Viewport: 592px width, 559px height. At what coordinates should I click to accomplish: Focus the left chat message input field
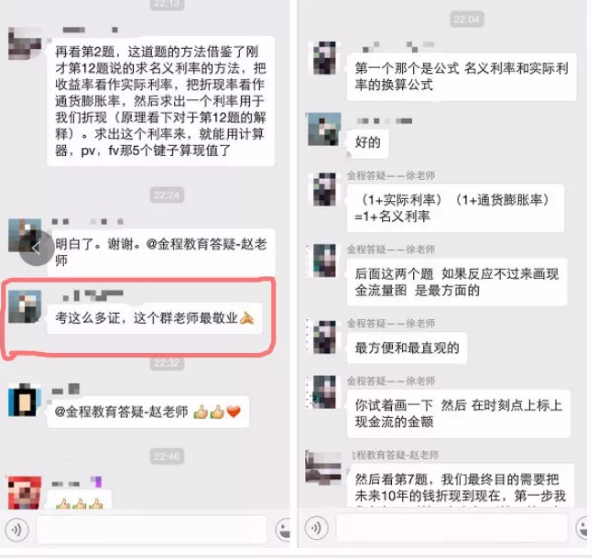tap(152, 530)
